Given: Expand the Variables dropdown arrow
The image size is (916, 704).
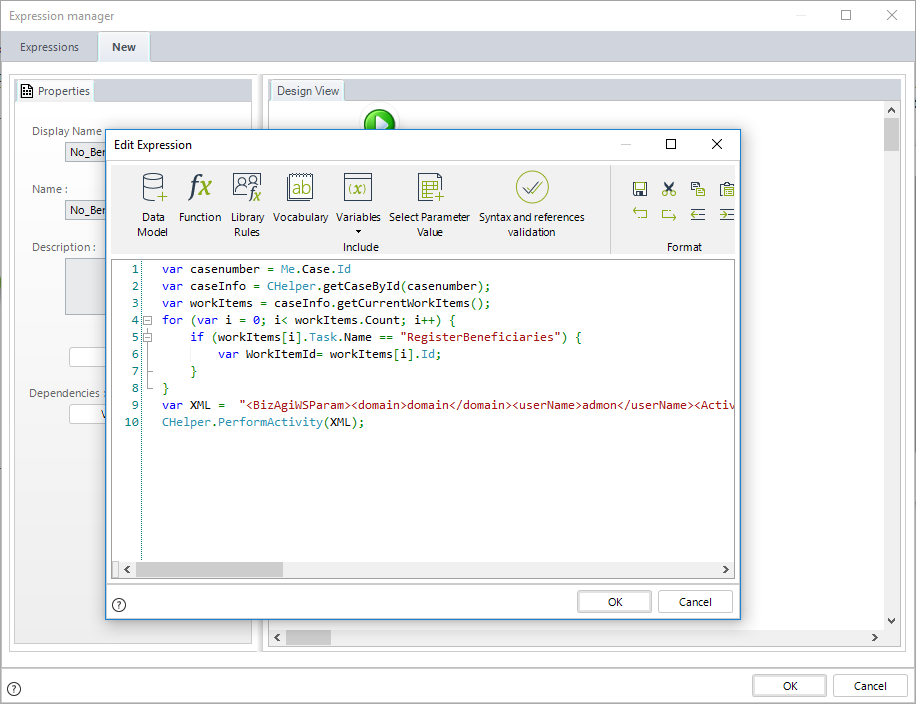Looking at the screenshot, I should coord(359,232).
